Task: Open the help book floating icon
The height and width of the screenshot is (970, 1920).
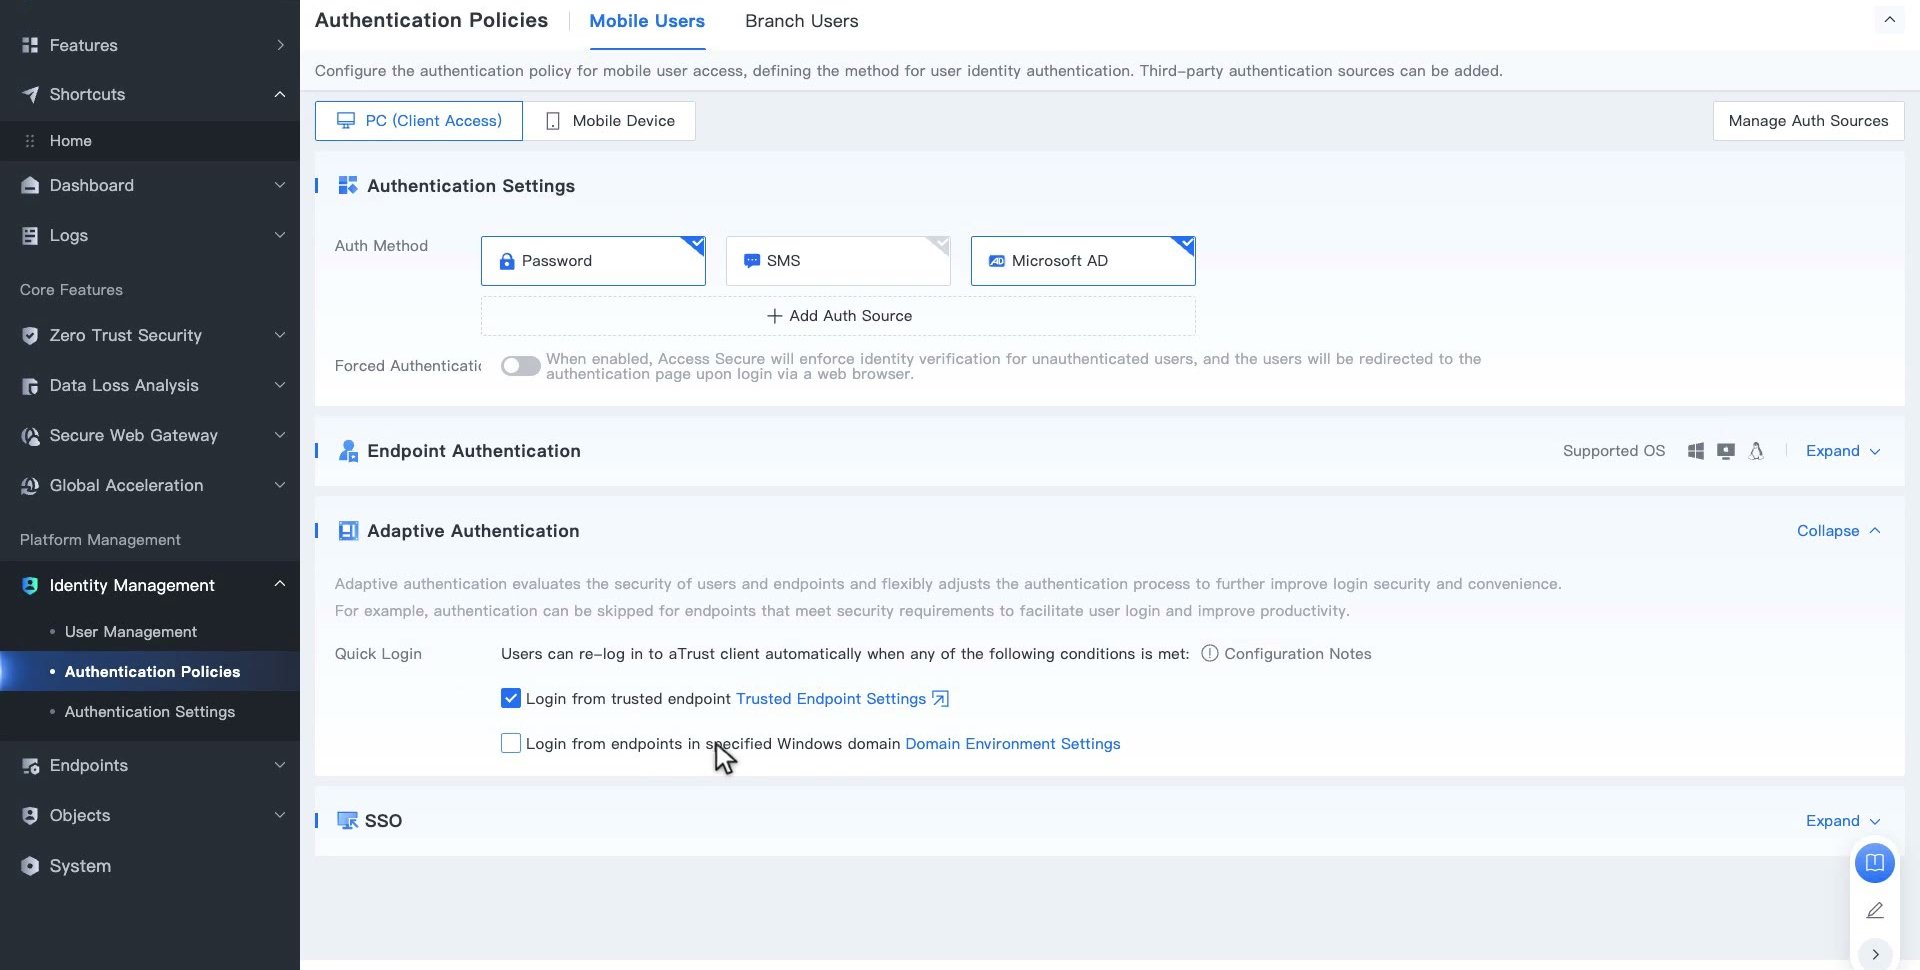Action: point(1874,862)
